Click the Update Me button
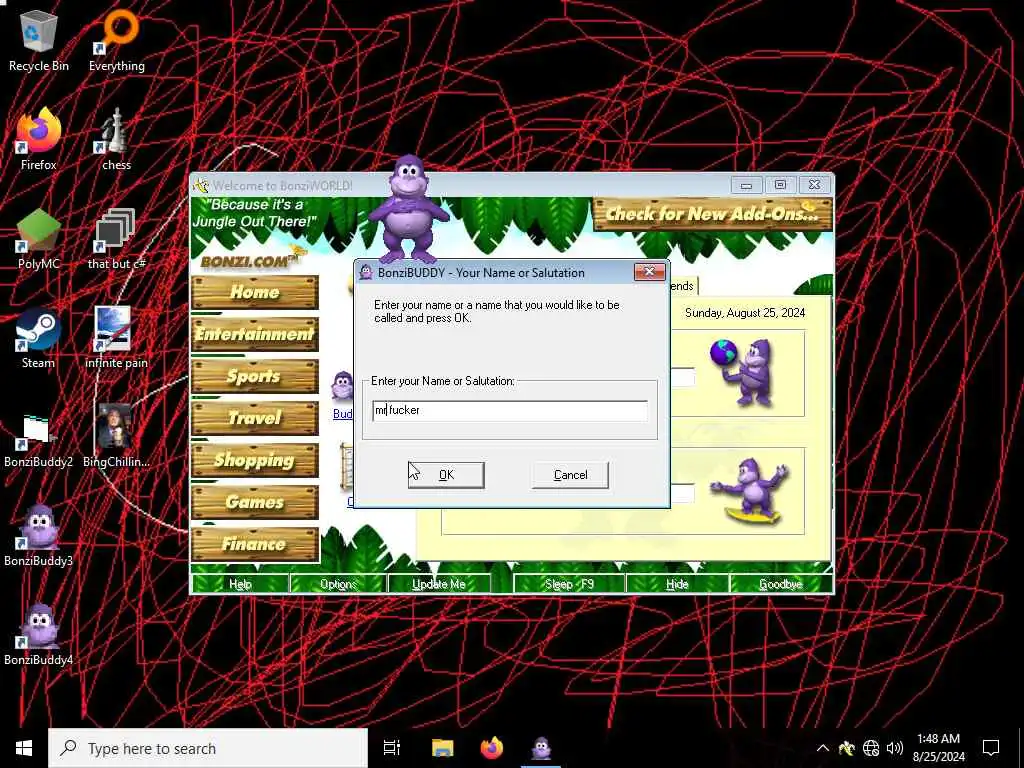 [439, 584]
